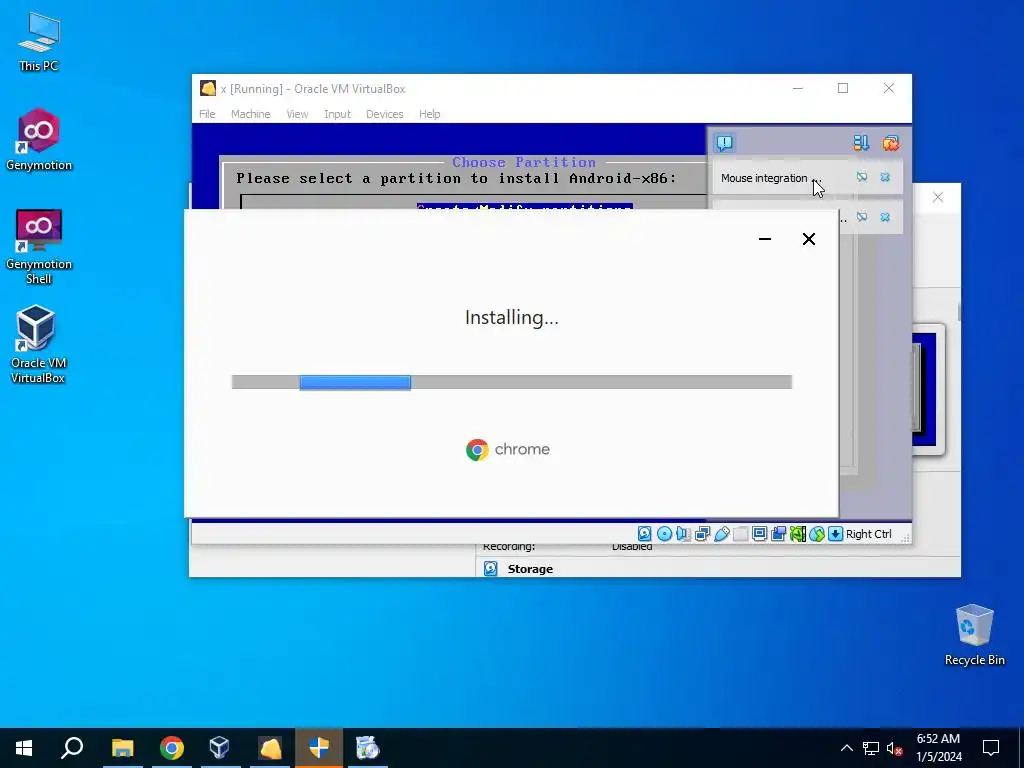
Task: Switch to the running VM yellow taskbar icon
Action: point(270,748)
